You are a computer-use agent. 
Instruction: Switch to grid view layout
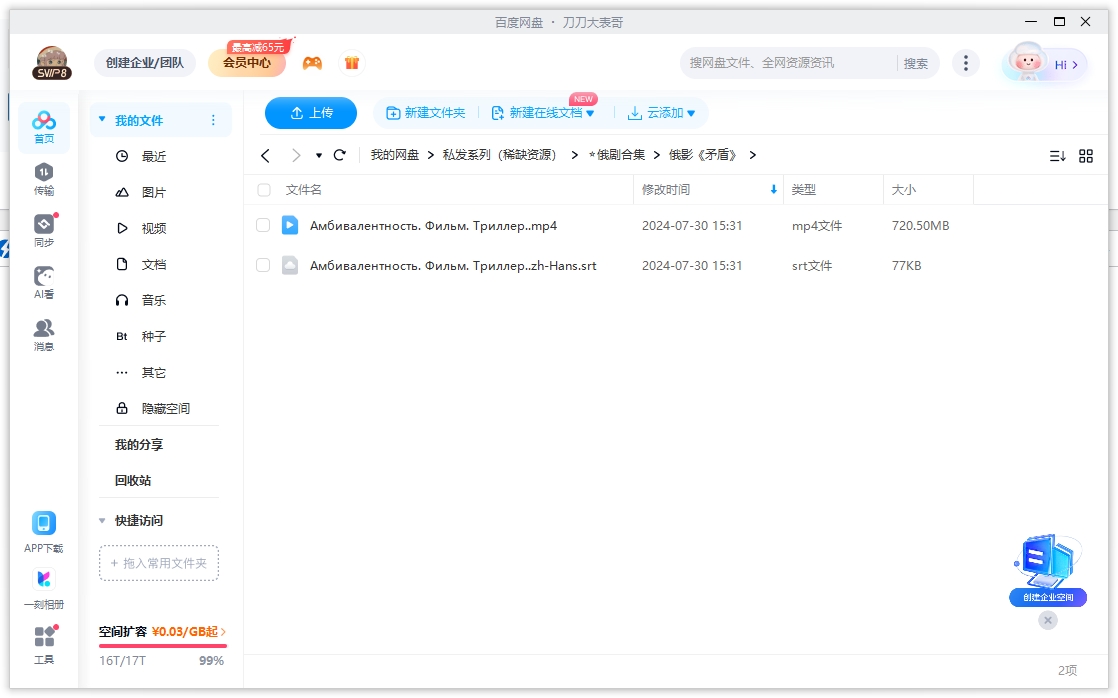(x=1086, y=156)
